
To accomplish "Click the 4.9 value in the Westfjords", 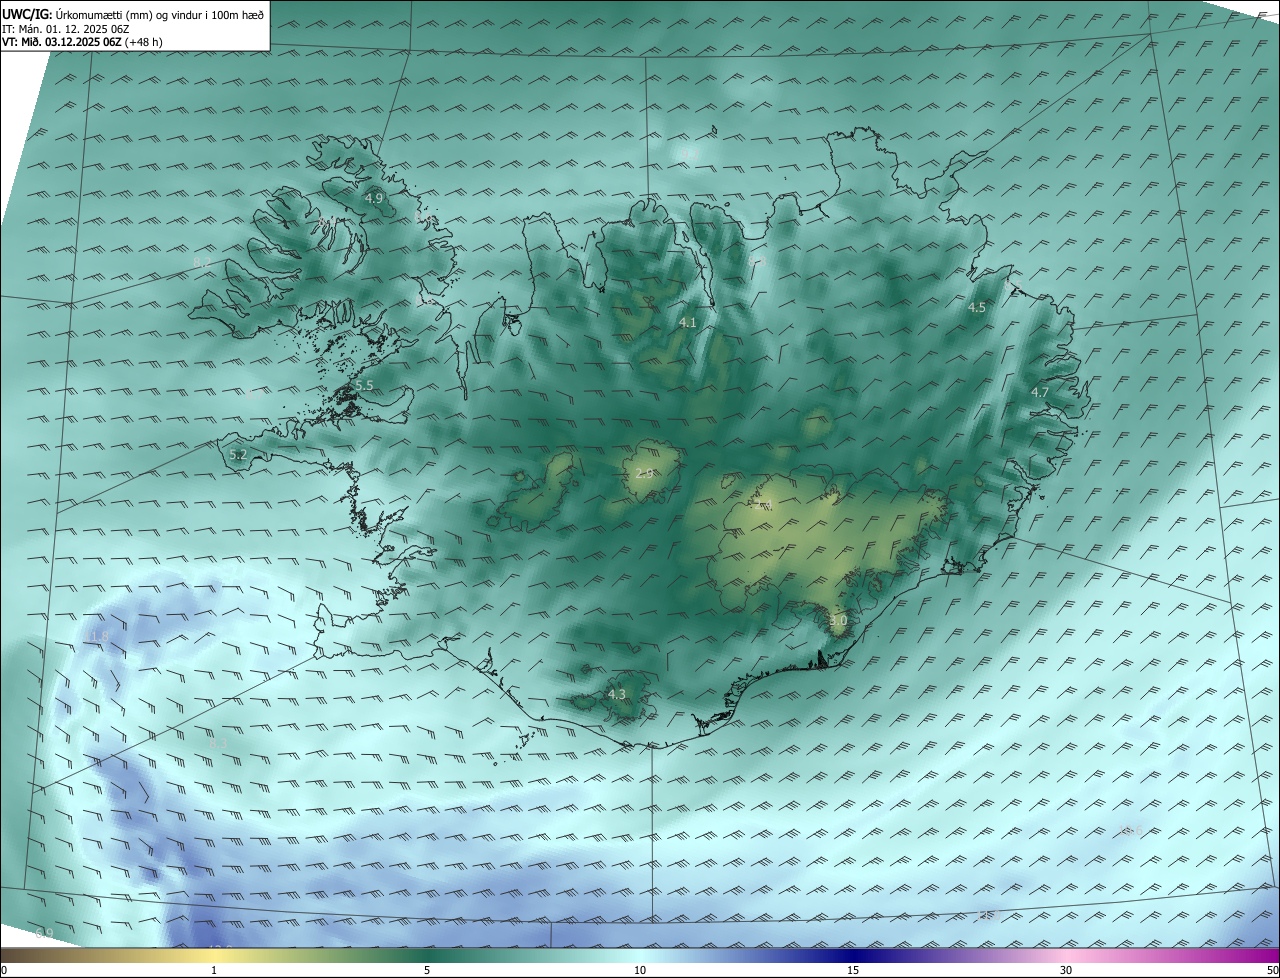I will tap(373, 198).
